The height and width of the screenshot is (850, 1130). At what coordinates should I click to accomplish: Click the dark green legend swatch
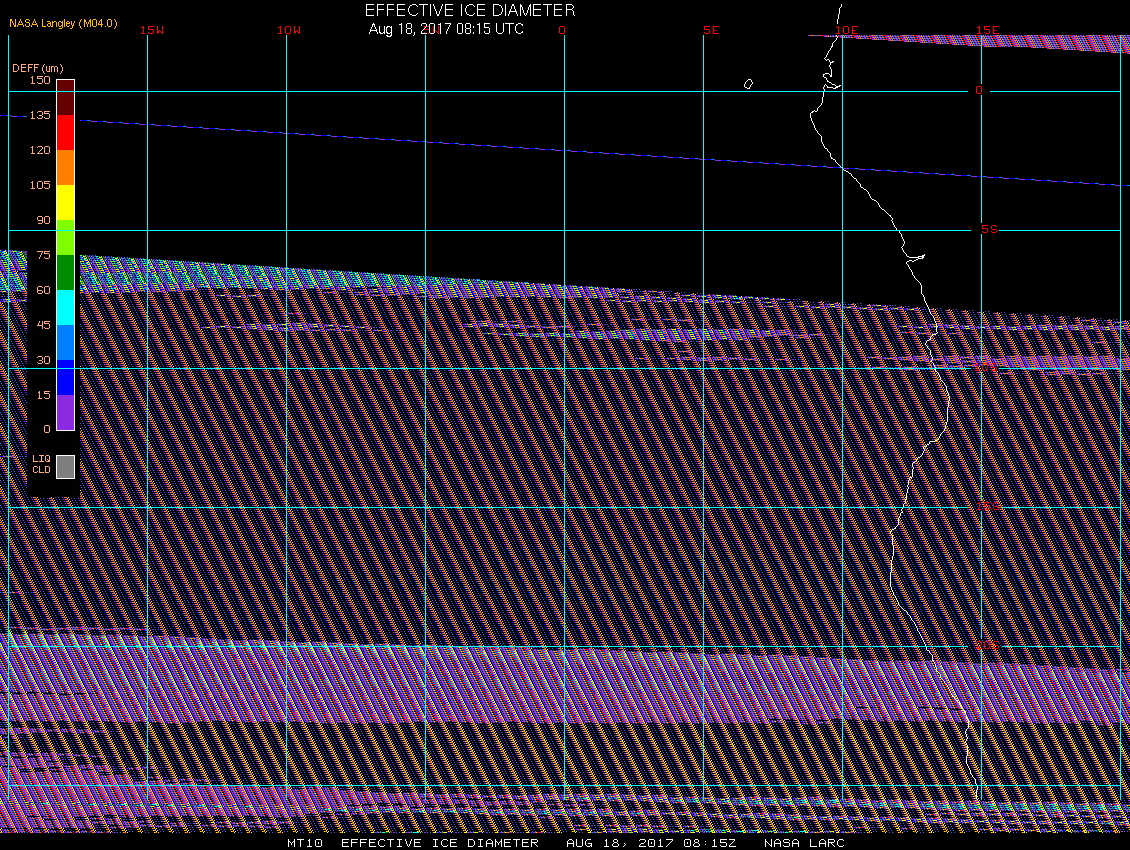coord(66,273)
